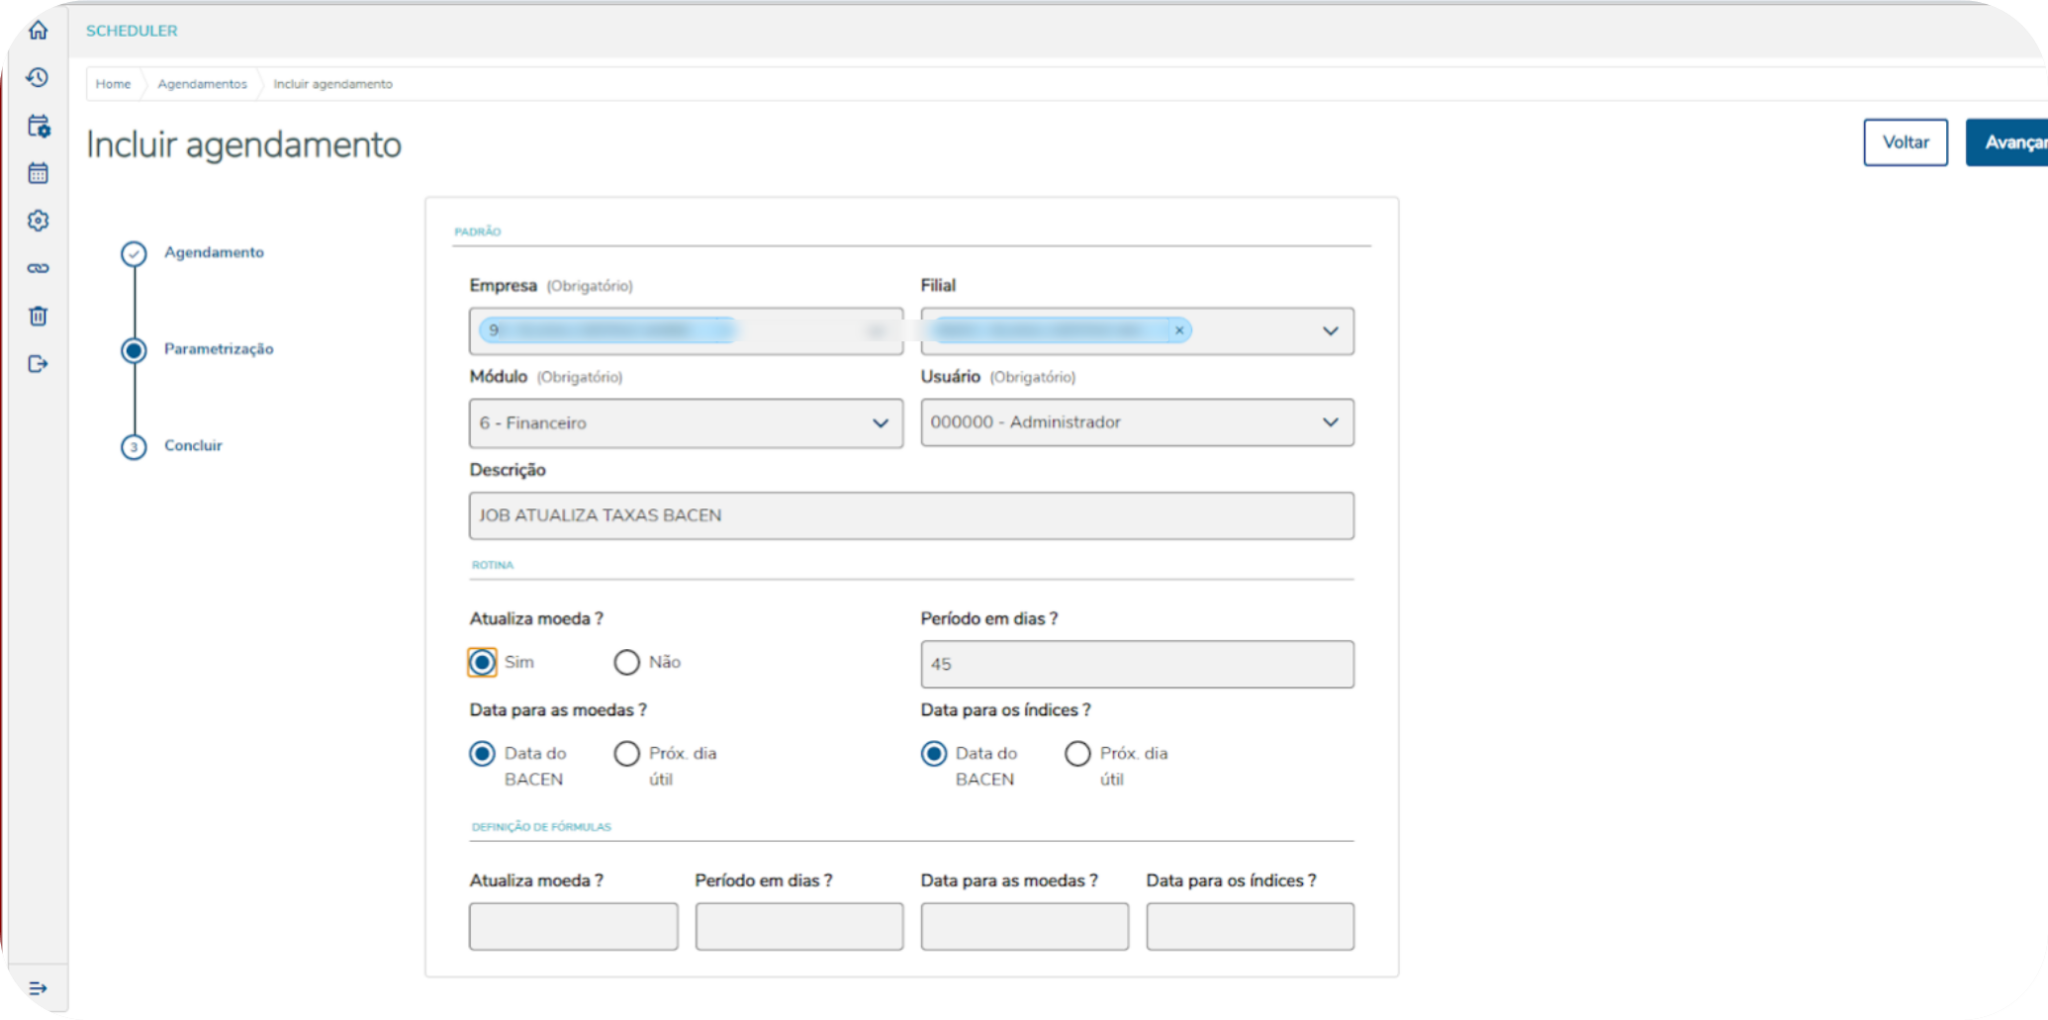Click the Atualiza moeda formula field
The height and width of the screenshot is (1020, 2048).
[x=574, y=927]
